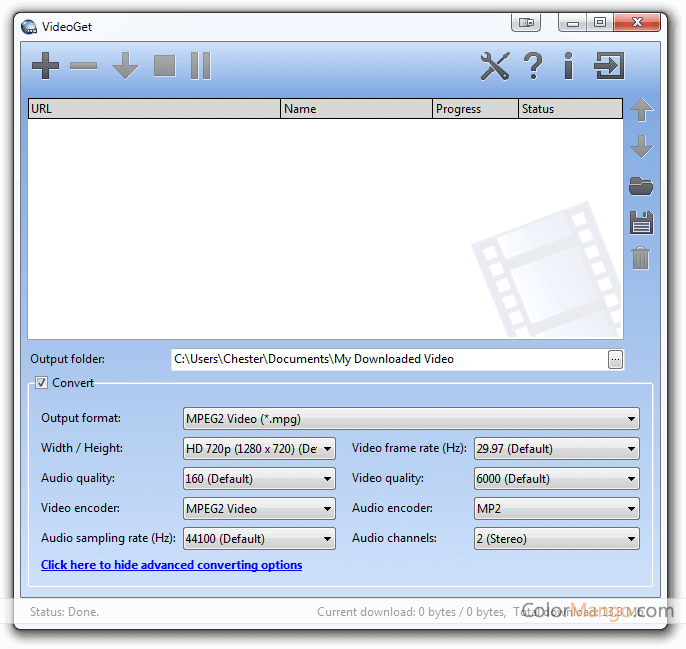The image size is (686, 649).
Task: Close the VideoGet window
Action: pyautogui.click(x=637, y=22)
